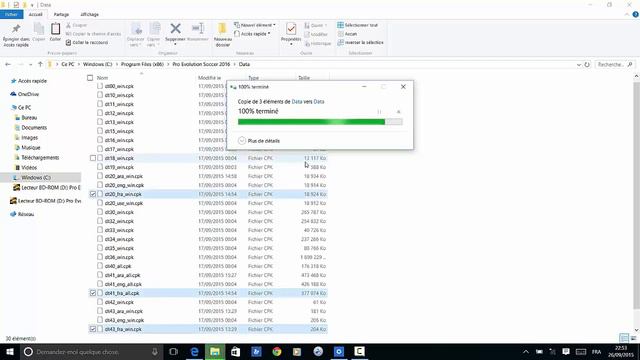This screenshot has height=360, width=640.
Task: Click Aucun in selection group
Action: point(347,34)
